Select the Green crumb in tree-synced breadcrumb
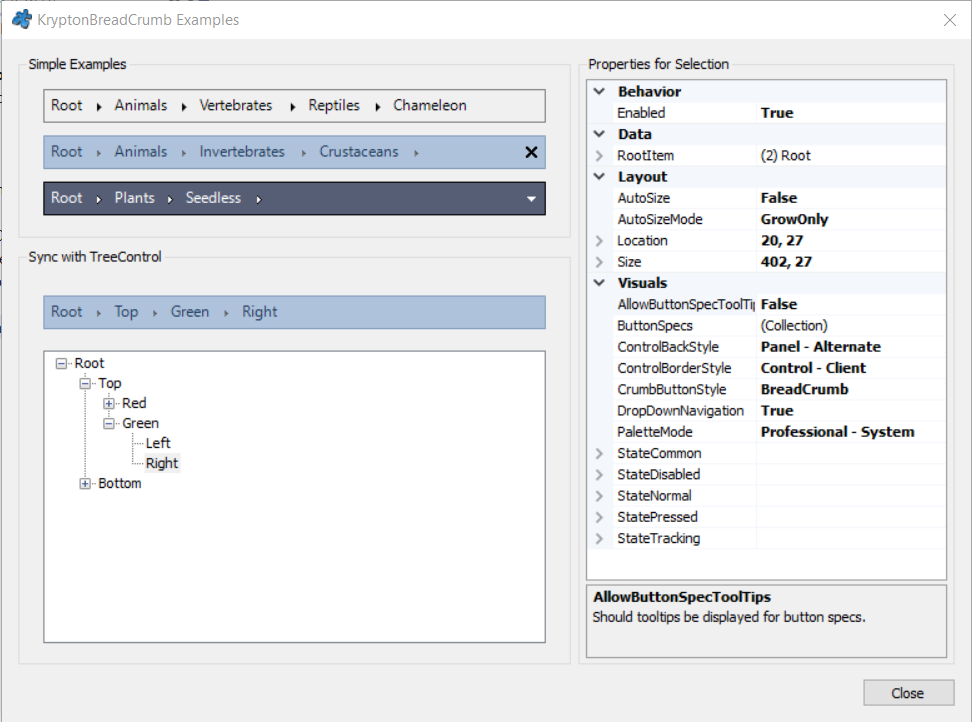The width and height of the screenshot is (972, 722). (x=190, y=312)
